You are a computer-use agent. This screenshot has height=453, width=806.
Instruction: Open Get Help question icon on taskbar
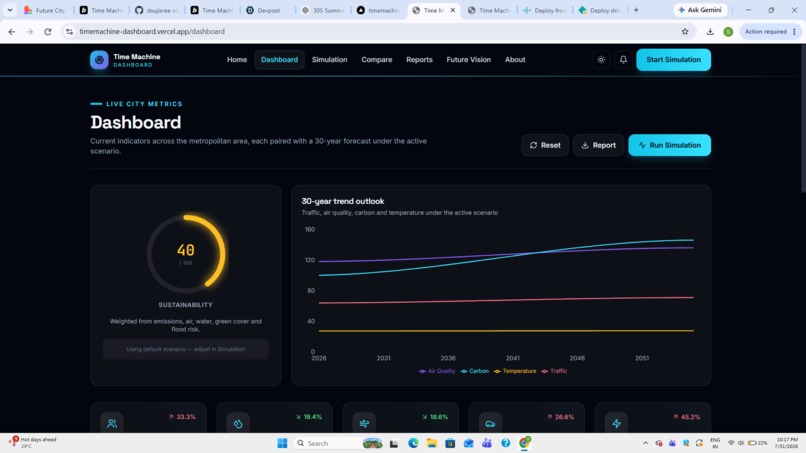[x=506, y=443]
